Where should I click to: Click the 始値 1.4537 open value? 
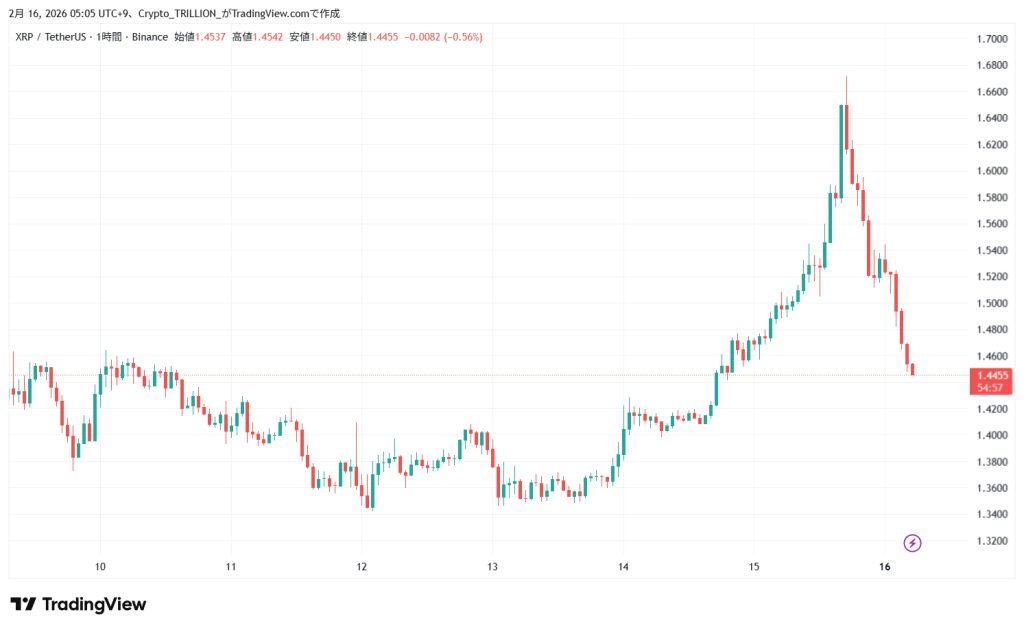click(210, 37)
